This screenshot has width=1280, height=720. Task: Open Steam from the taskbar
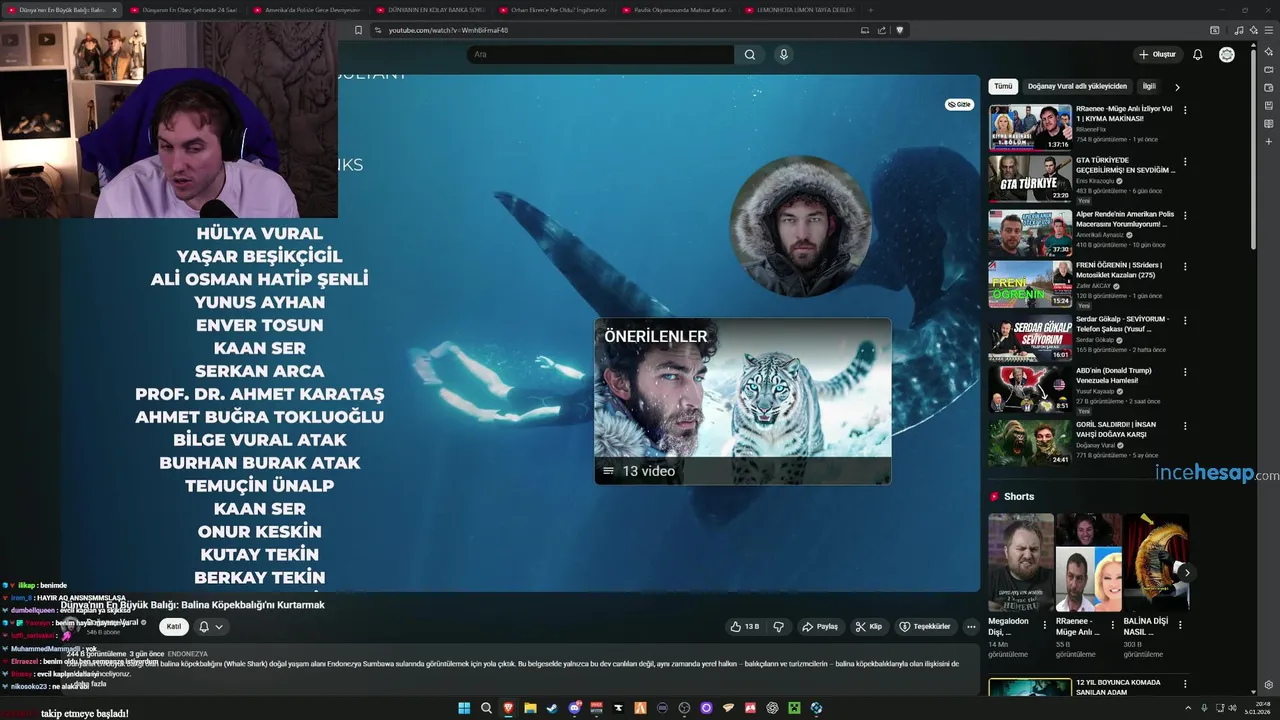point(552,708)
